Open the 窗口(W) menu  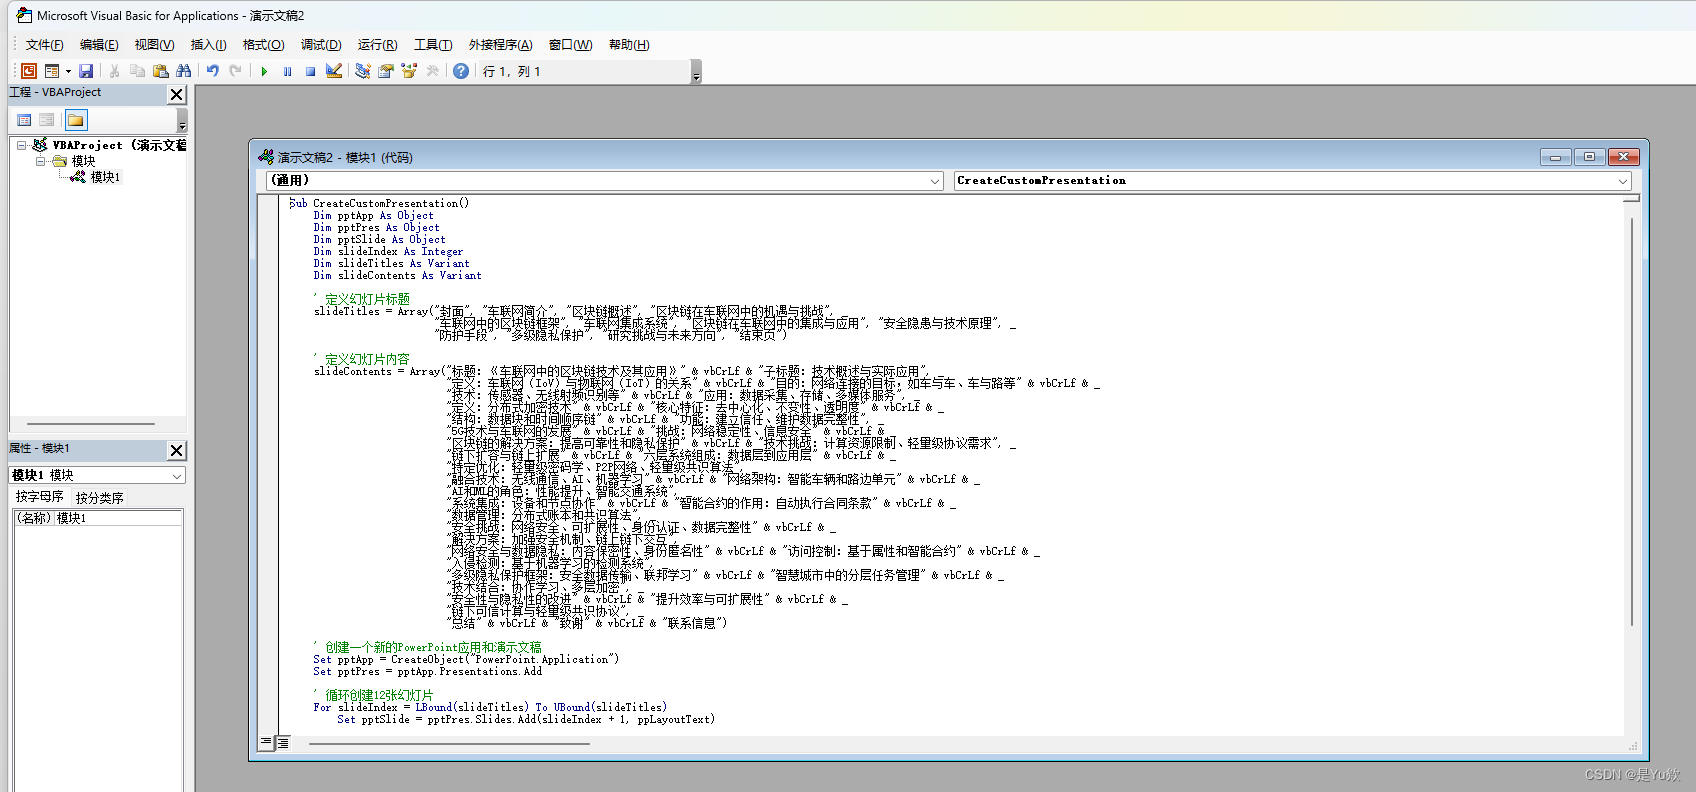point(570,45)
